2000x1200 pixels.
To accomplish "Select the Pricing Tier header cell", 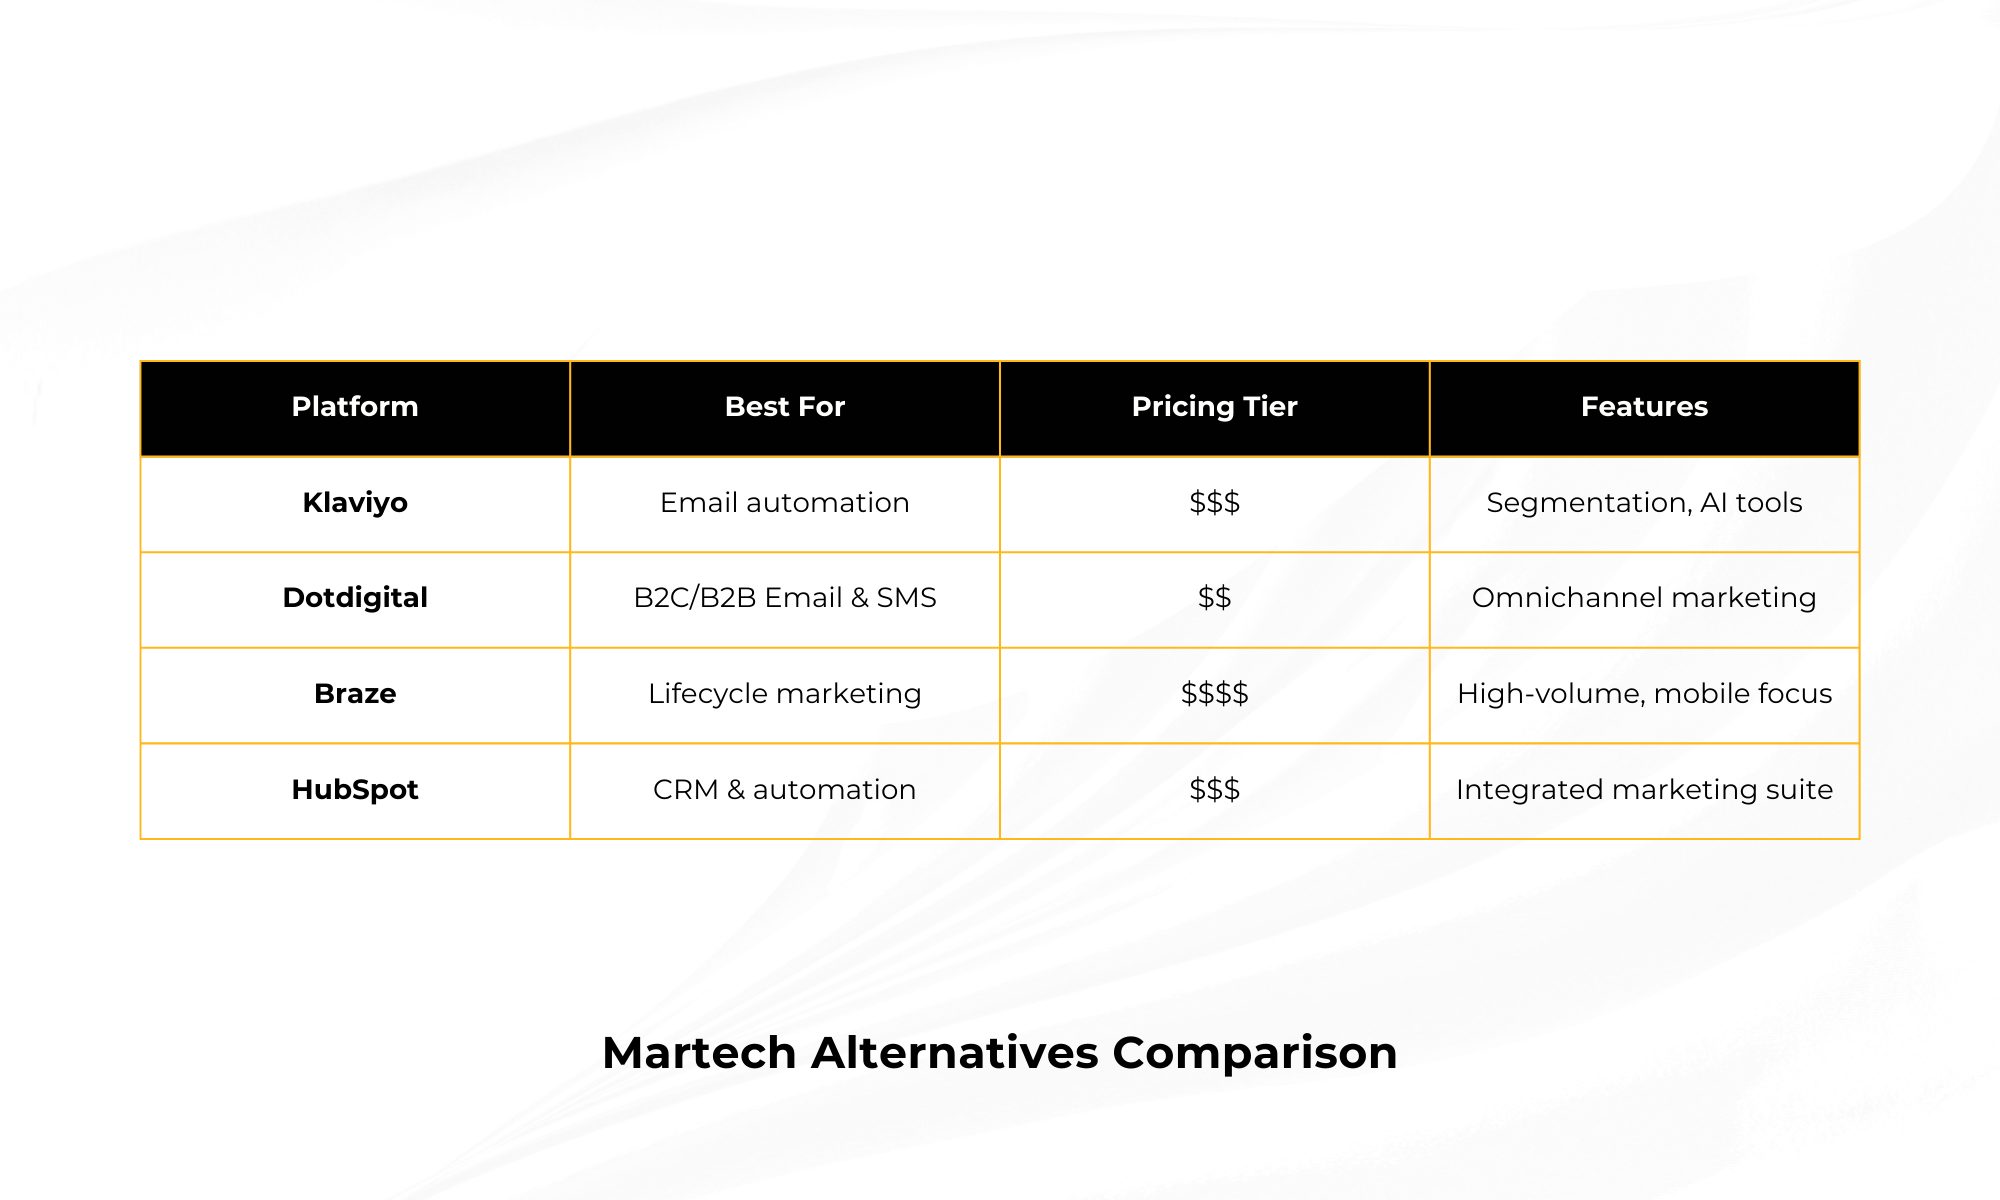I will point(1214,407).
